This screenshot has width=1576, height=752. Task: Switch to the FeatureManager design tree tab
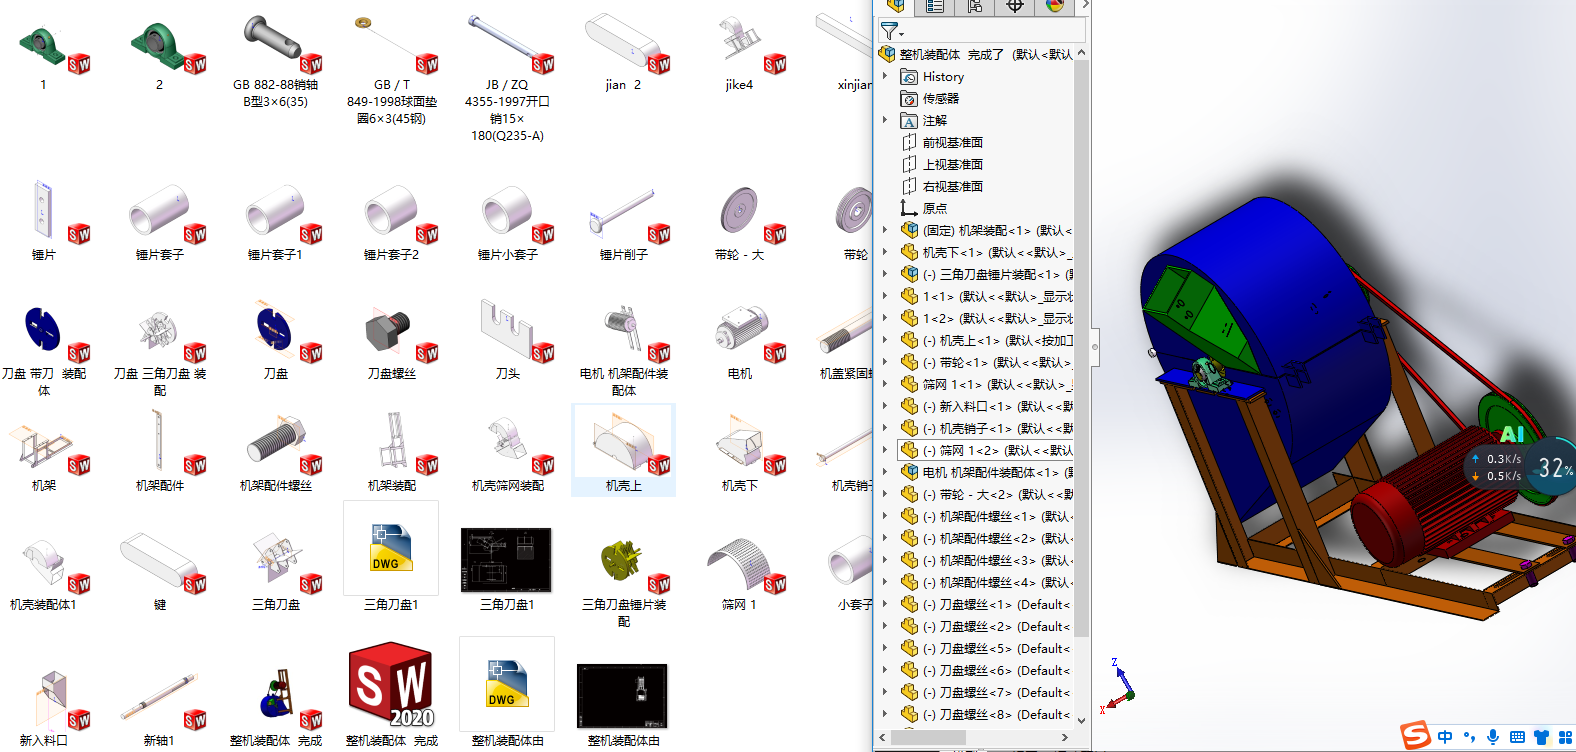[x=895, y=6]
